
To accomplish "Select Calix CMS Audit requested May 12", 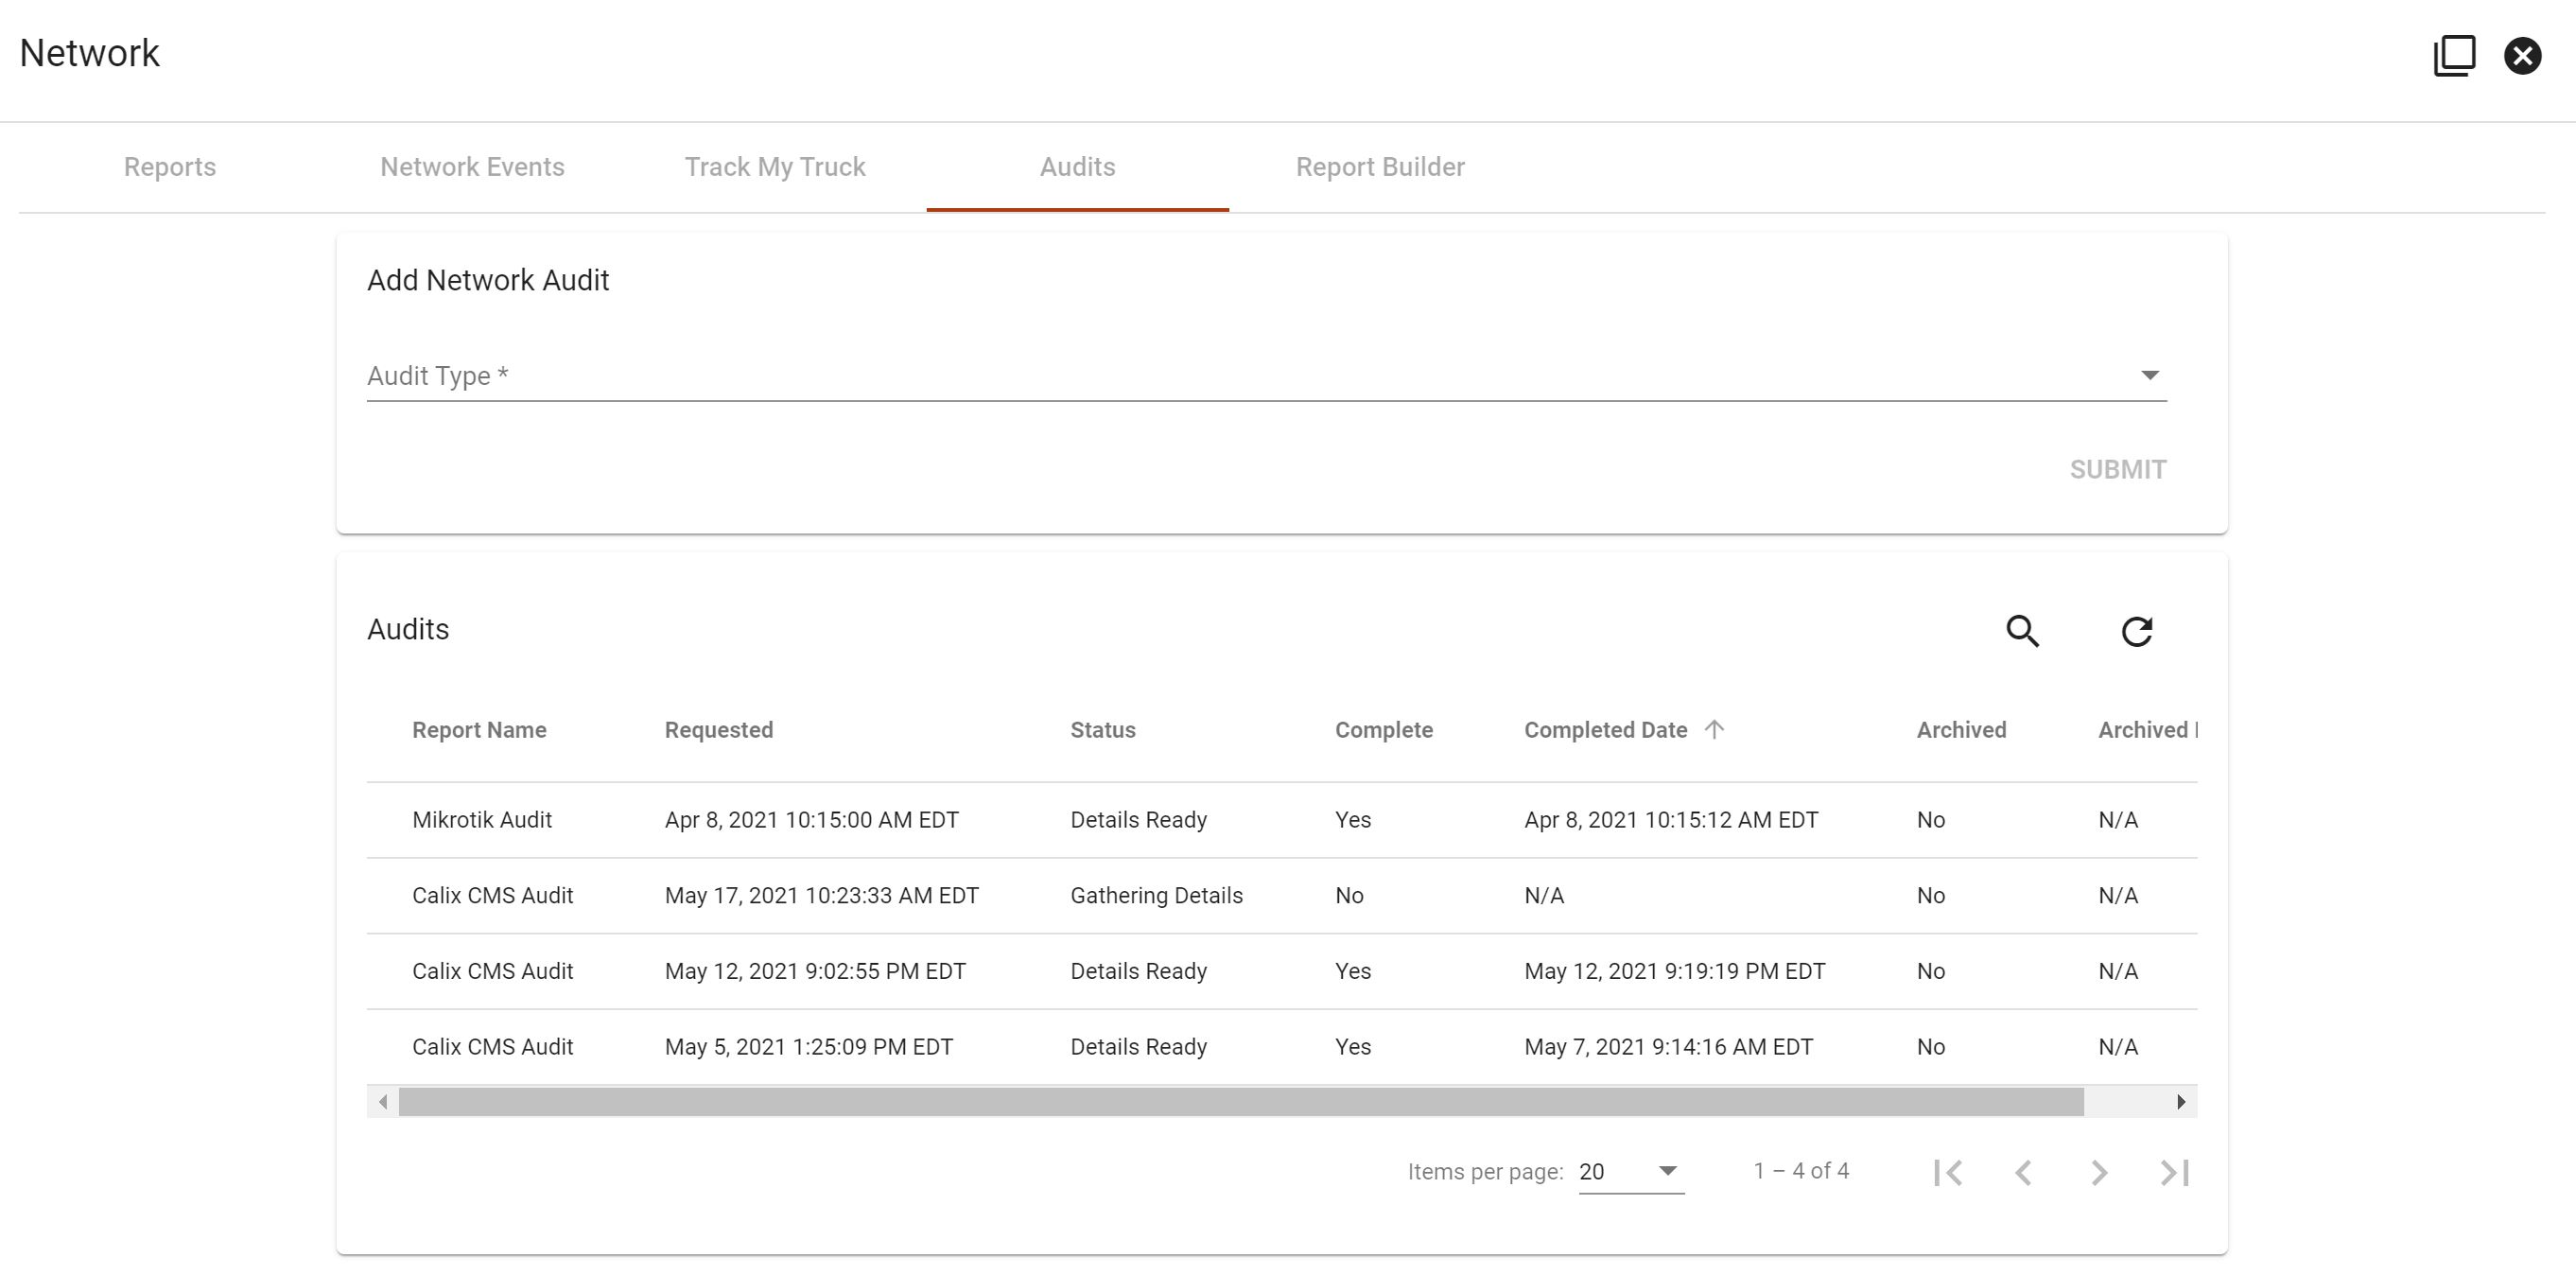I will [1282, 971].
